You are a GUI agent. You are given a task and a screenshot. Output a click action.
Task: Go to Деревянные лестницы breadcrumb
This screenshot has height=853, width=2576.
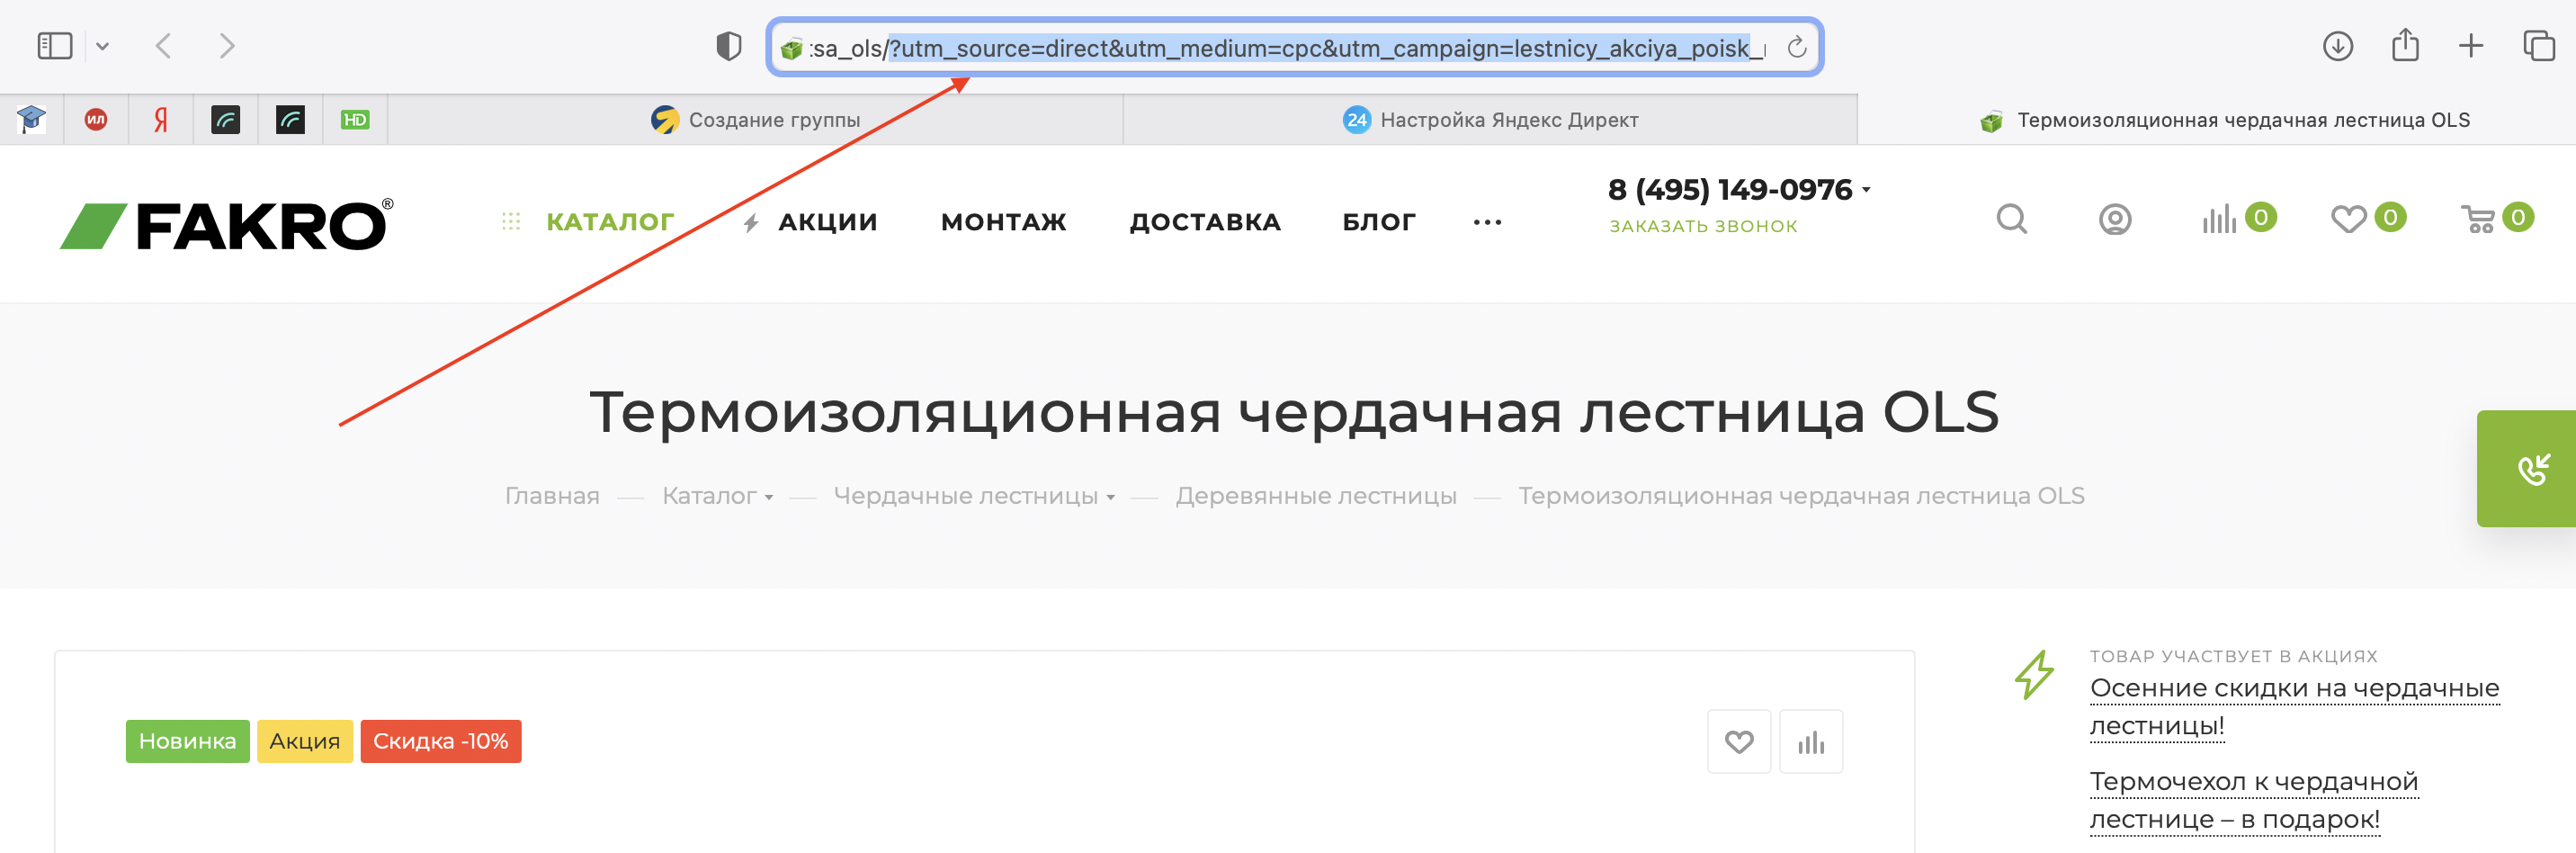pyautogui.click(x=1316, y=497)
